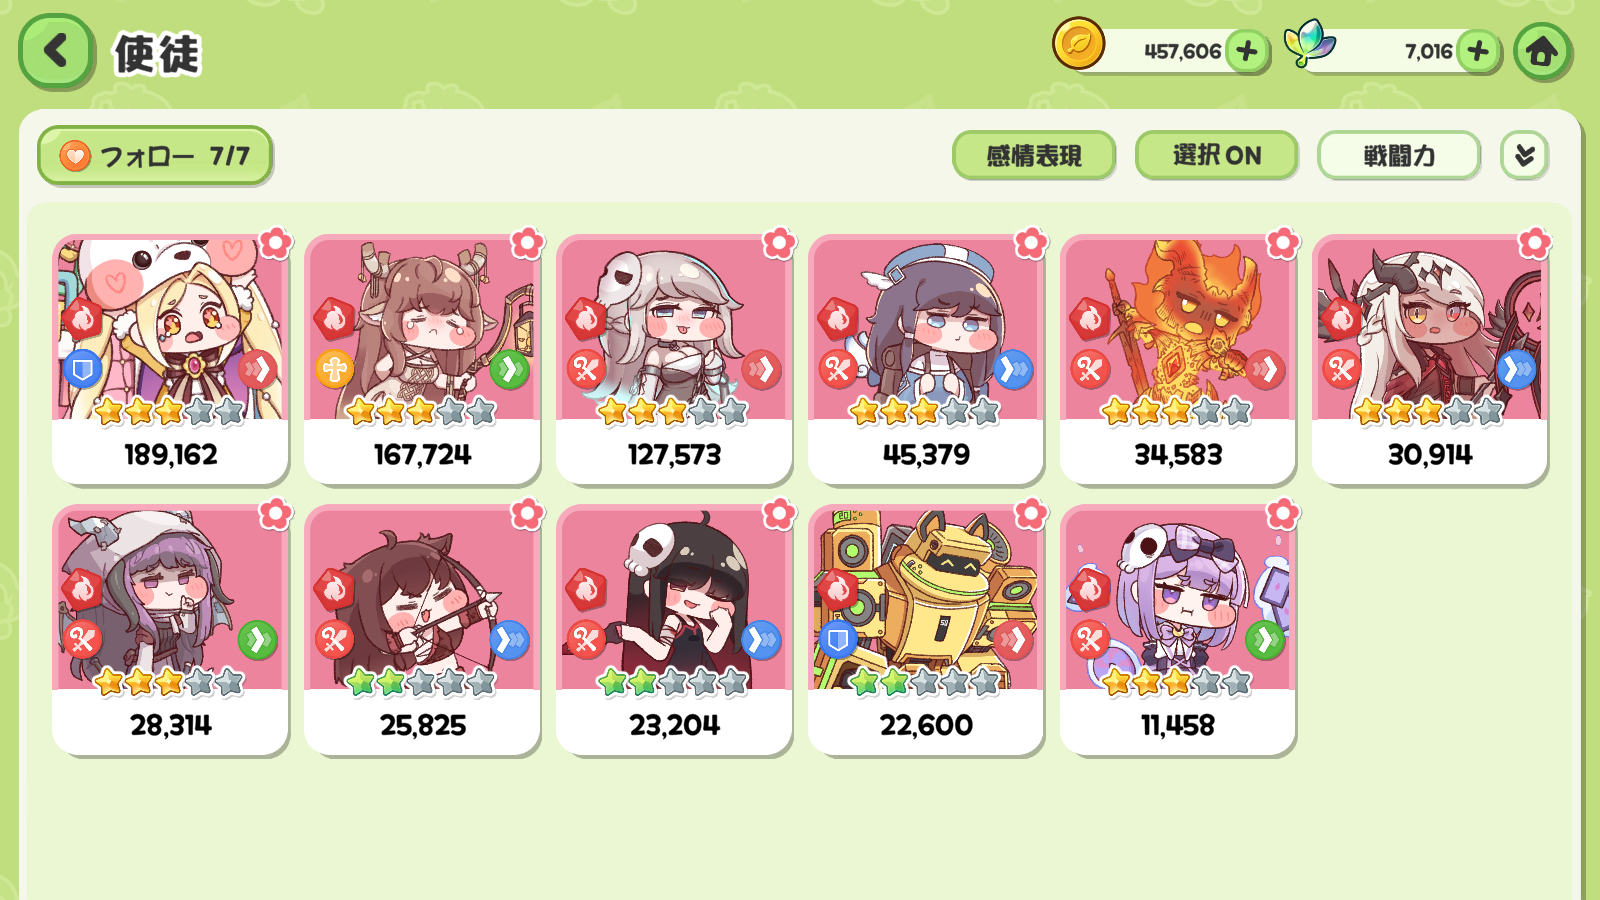Click healer cross icon on 167,724 character
This screenshot has width=1600, height=900.
pyautogui.click(x=335, y=370)
